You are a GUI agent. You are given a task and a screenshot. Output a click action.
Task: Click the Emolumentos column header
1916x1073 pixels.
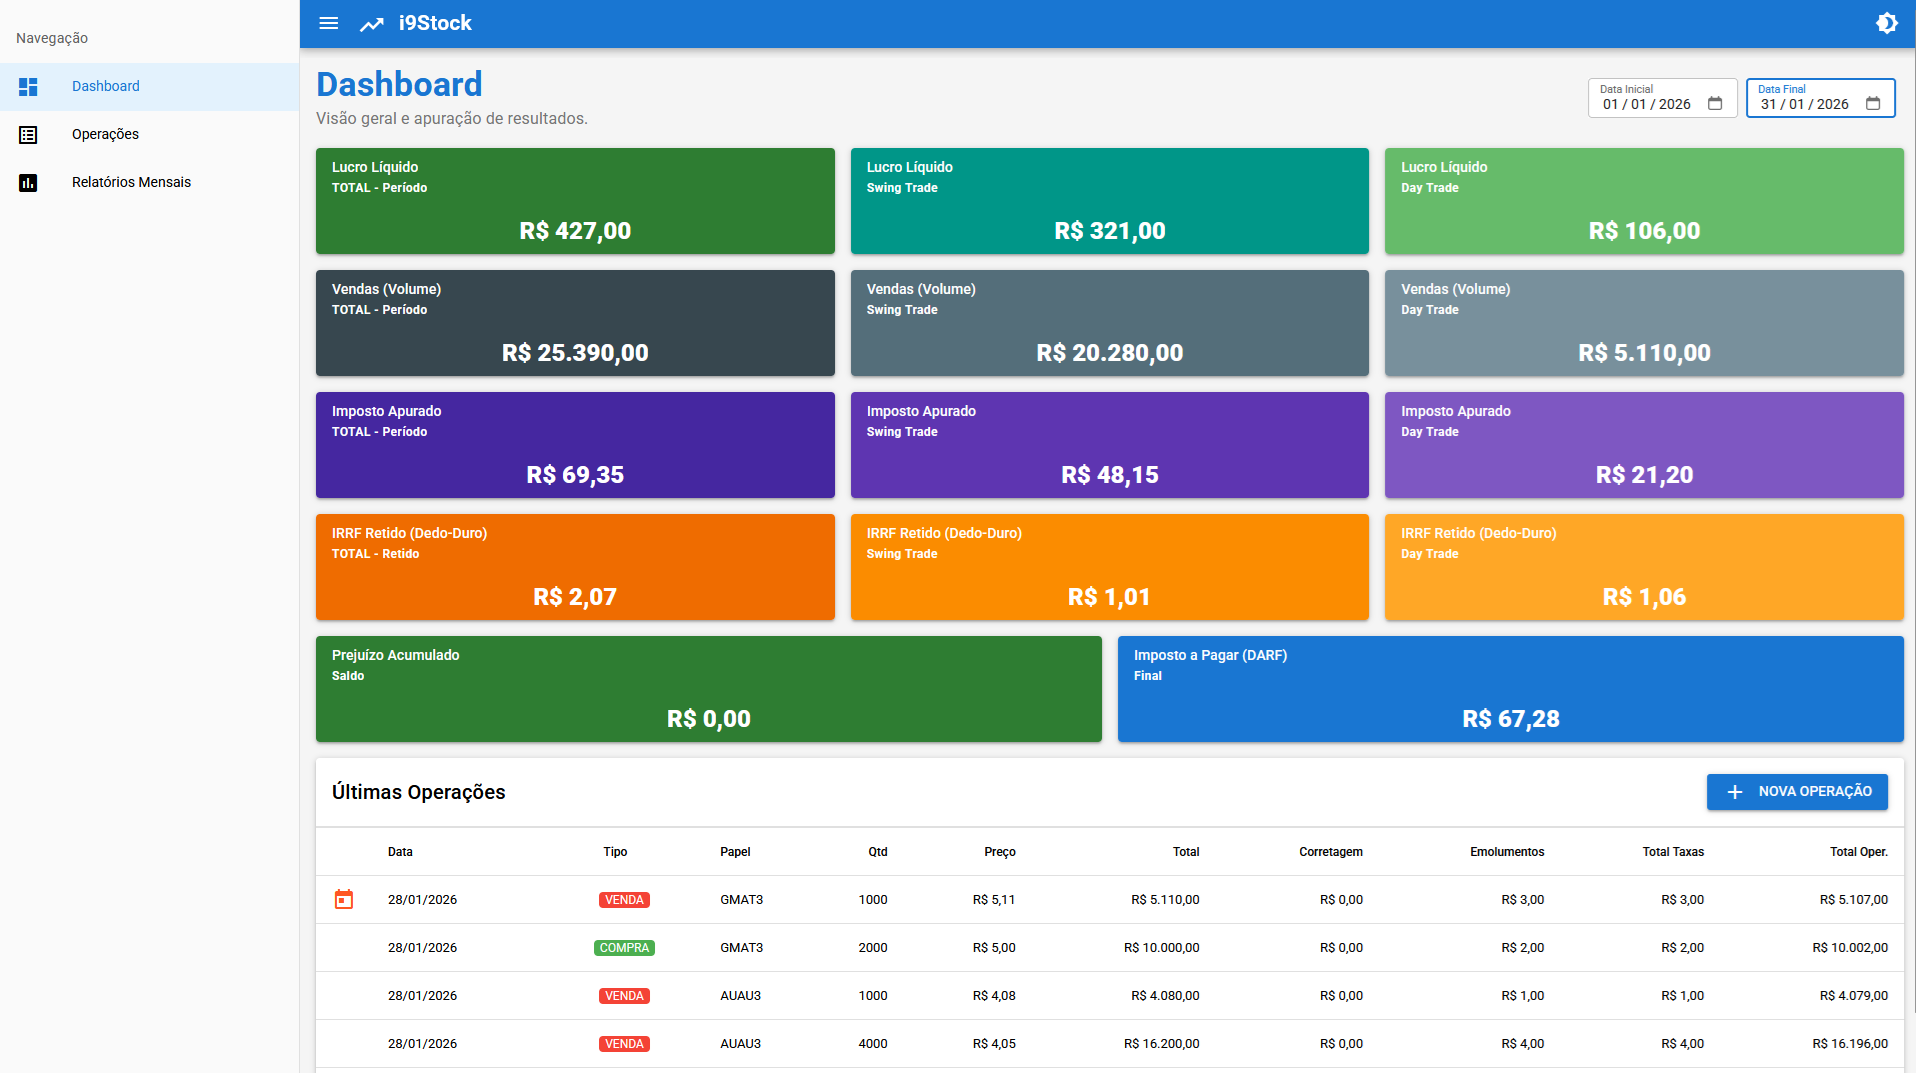point(1507,852)
